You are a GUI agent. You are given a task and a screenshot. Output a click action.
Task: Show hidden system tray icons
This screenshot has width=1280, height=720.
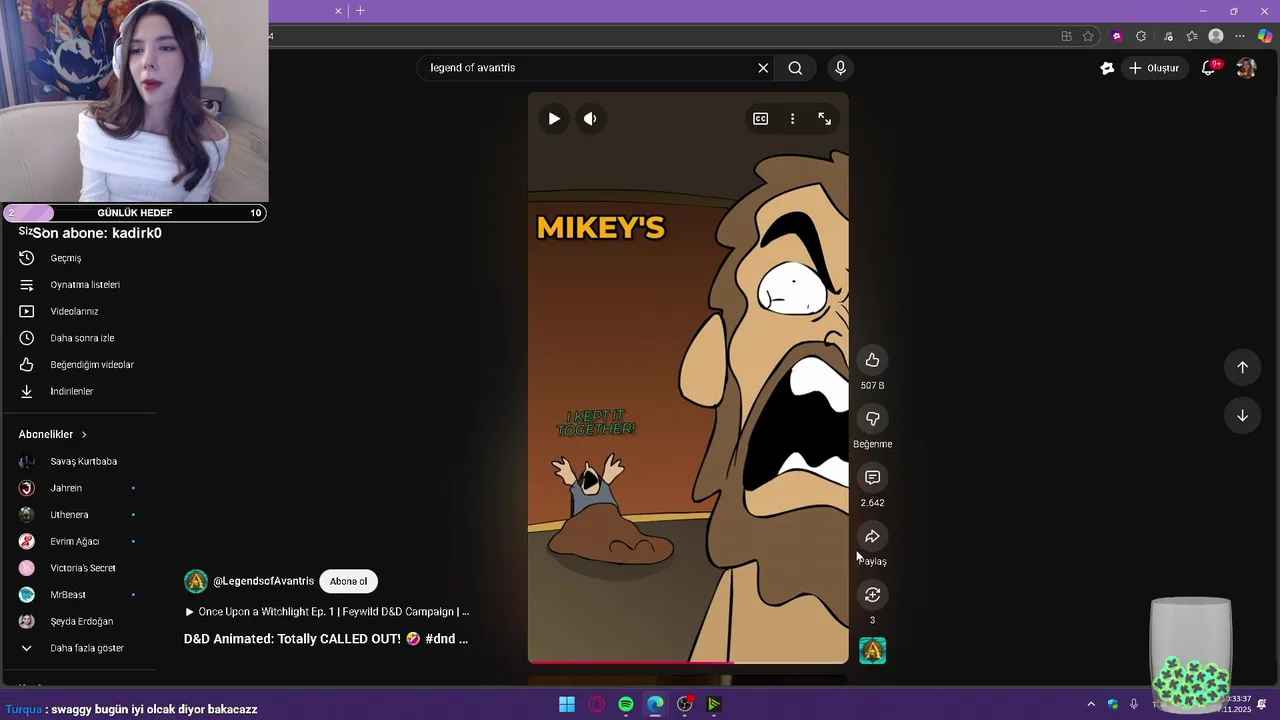pos(1091,704)
